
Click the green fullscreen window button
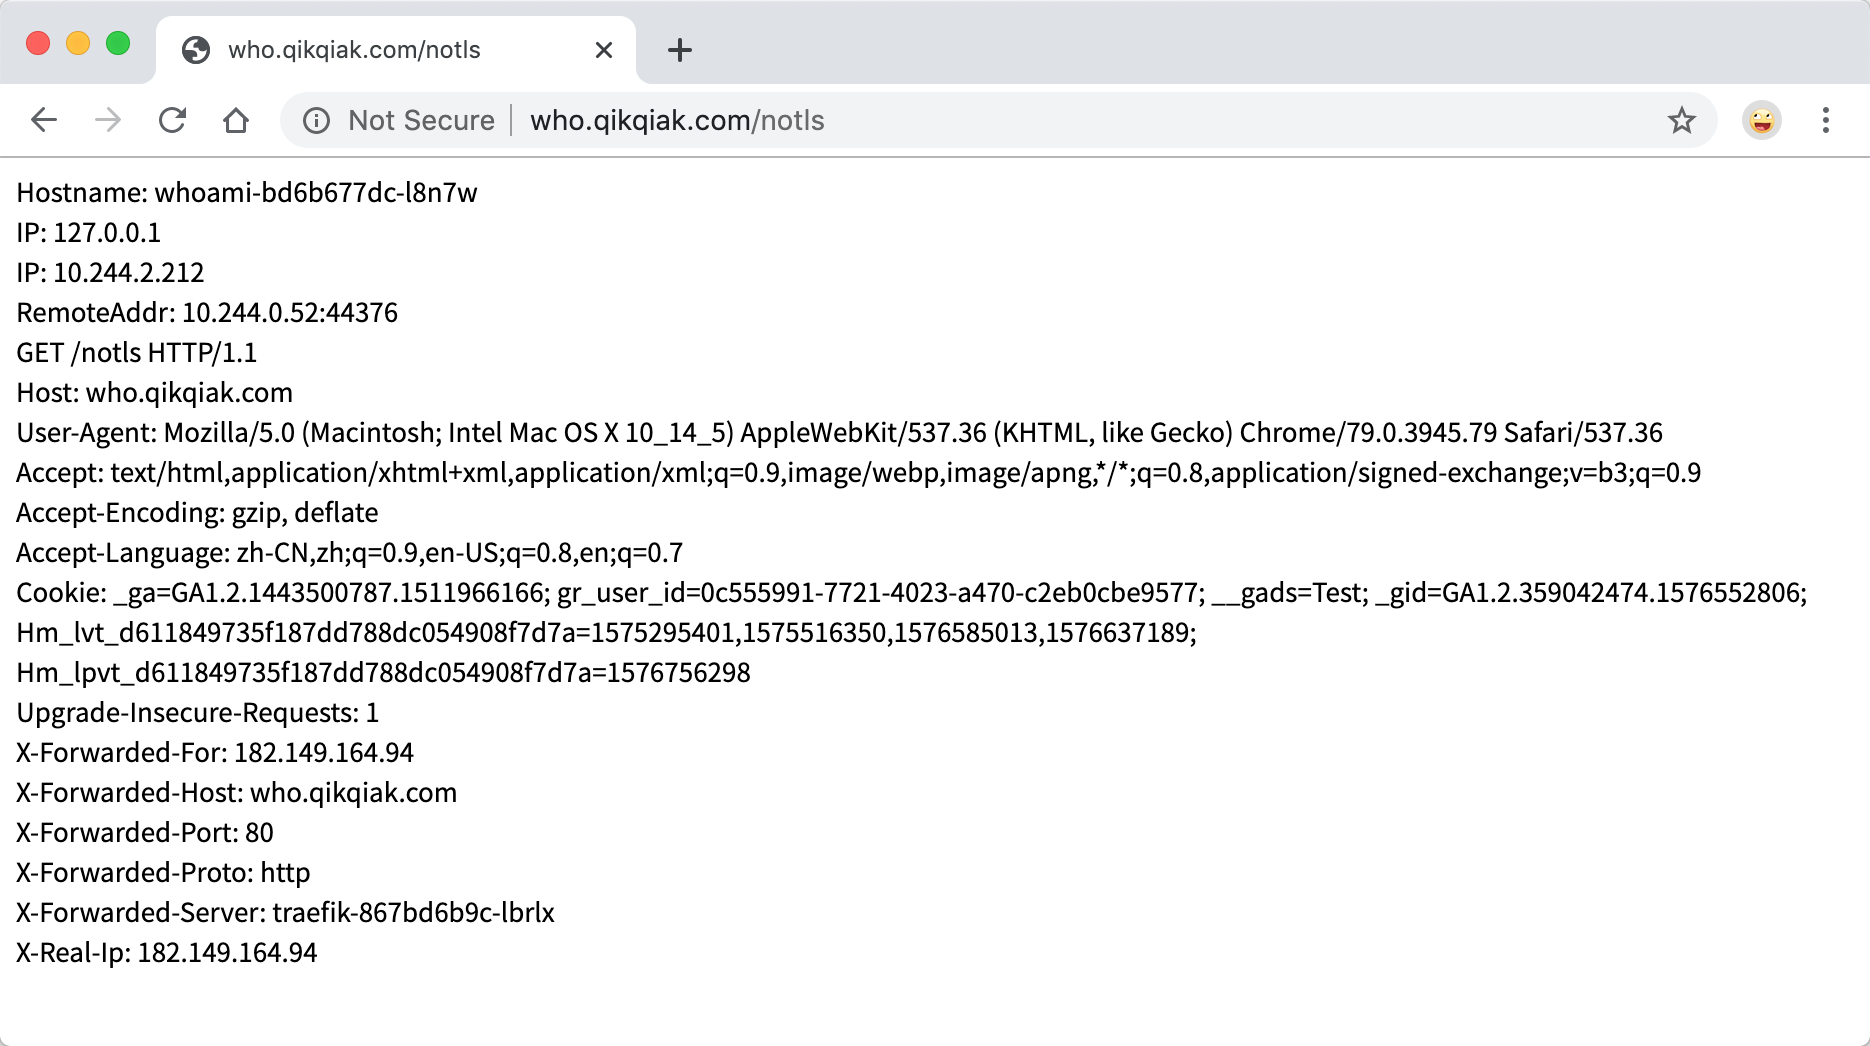(x=118, y=43)
